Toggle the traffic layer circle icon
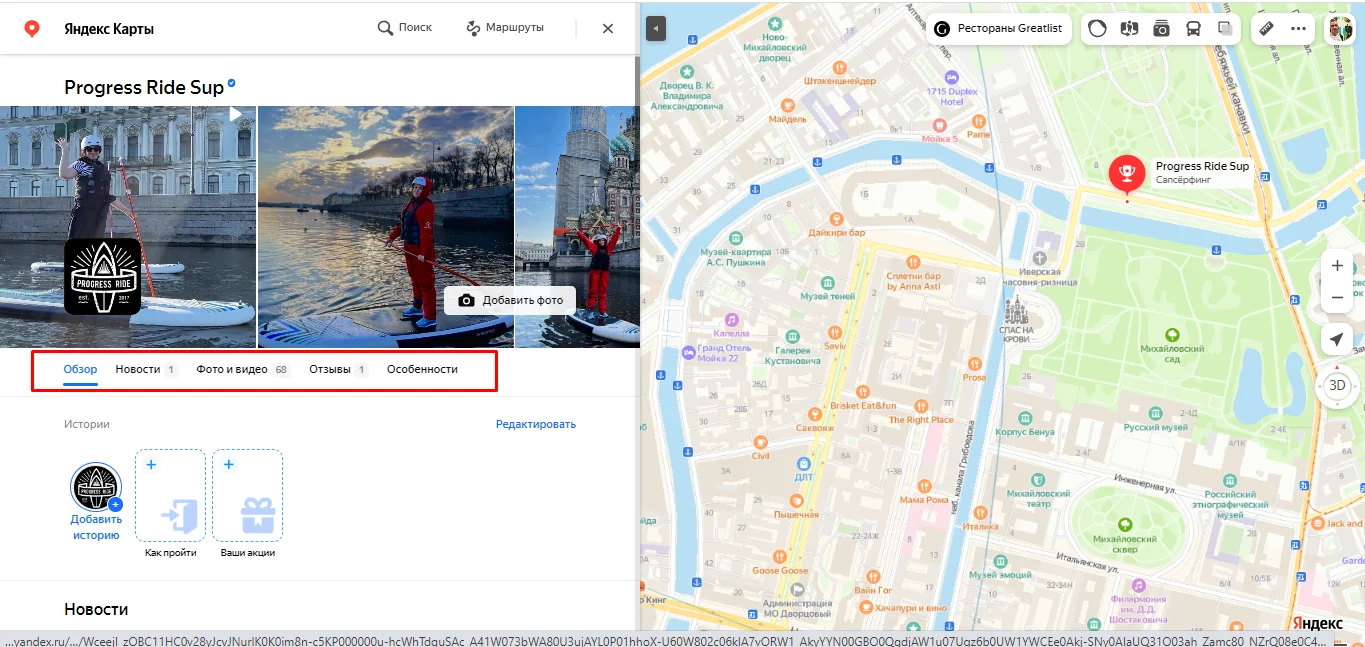This screenshot has height=647, width=1365. (x=1097, y=29)
